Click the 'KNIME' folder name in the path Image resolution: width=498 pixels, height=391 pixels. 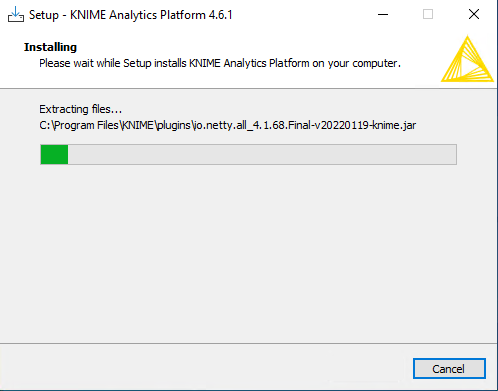(138, 125)
